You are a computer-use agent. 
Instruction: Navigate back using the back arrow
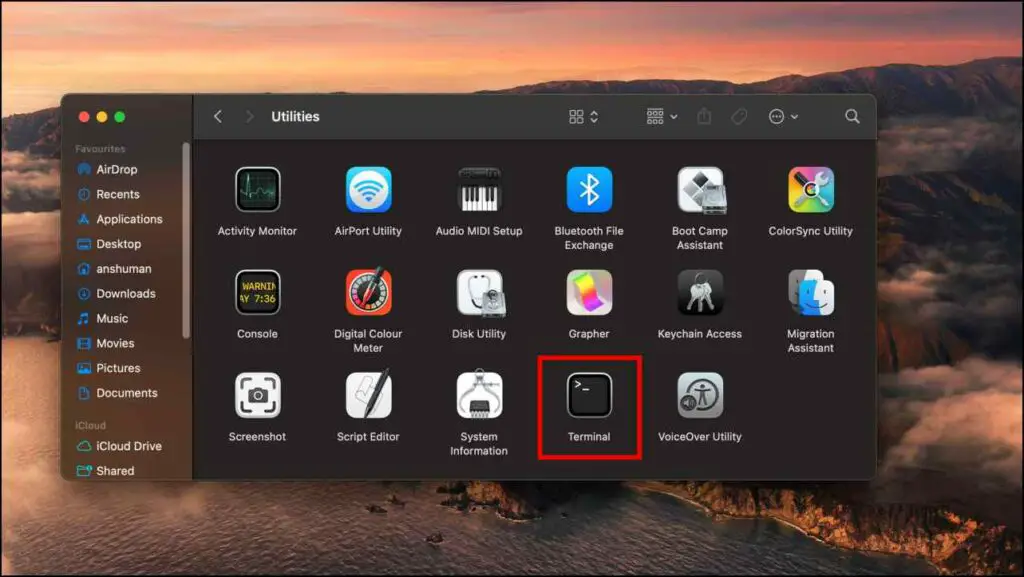pyautogui.click(x=217, y=116)
